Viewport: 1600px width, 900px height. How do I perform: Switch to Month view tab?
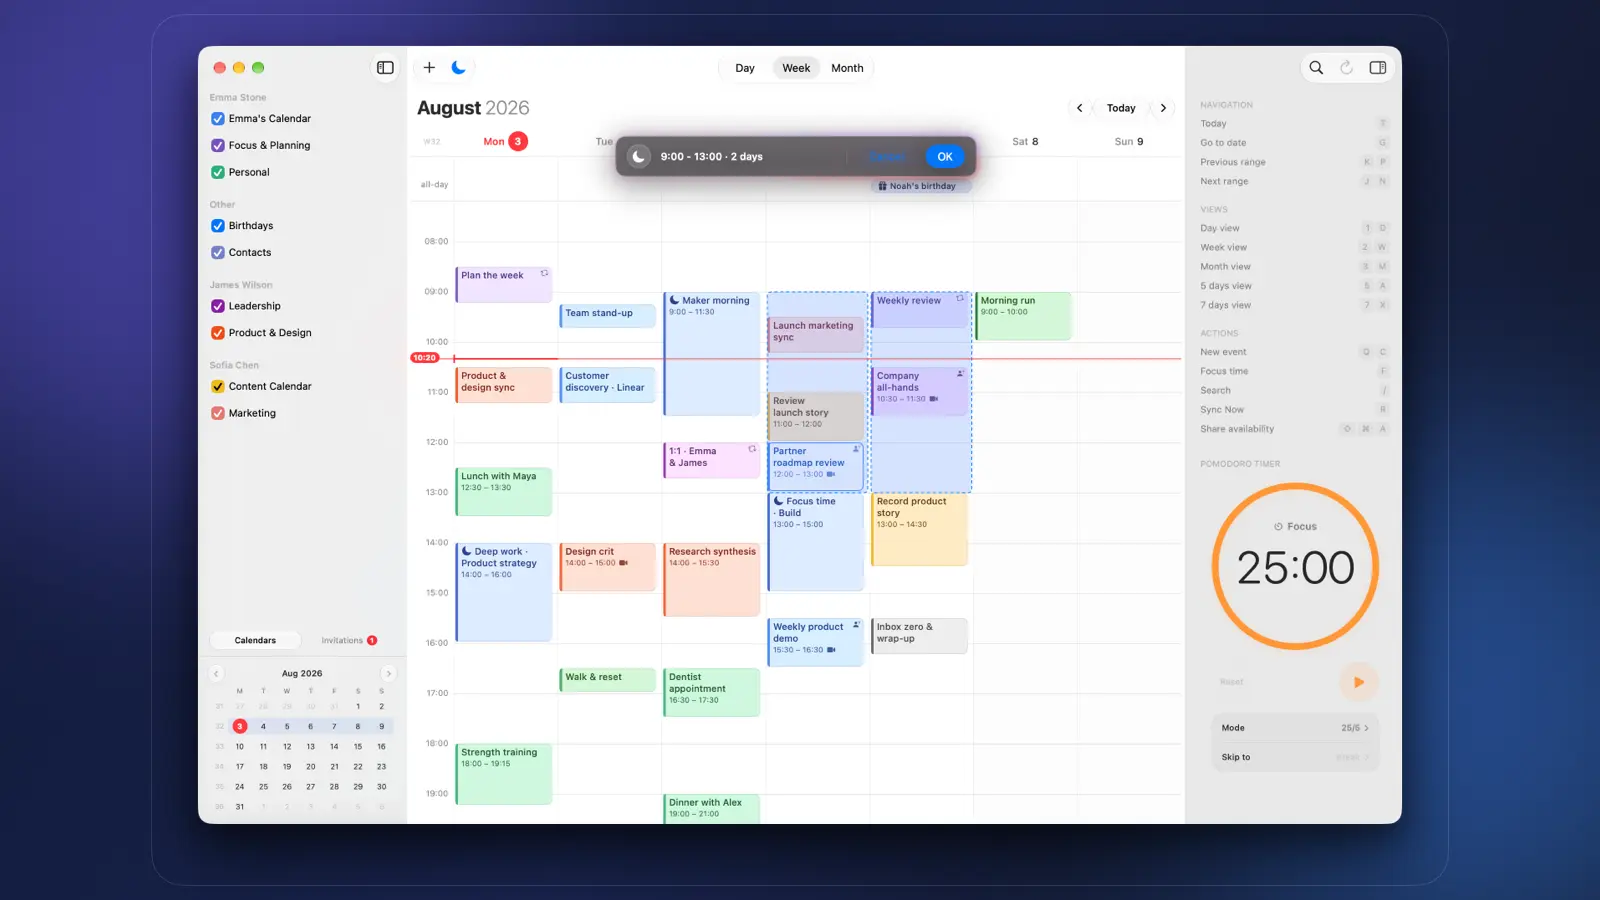[x=847, y=68]
